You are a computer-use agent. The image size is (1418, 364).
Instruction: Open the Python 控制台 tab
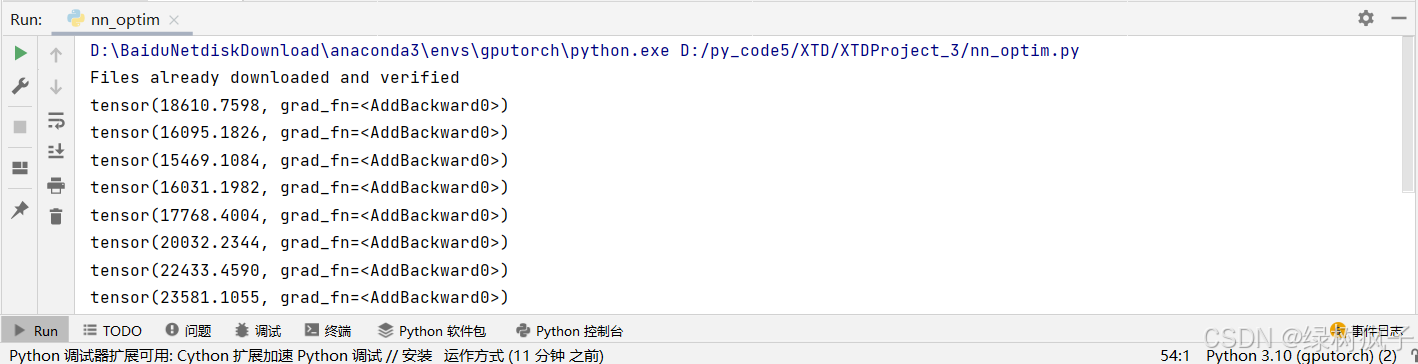pos(569,331)
